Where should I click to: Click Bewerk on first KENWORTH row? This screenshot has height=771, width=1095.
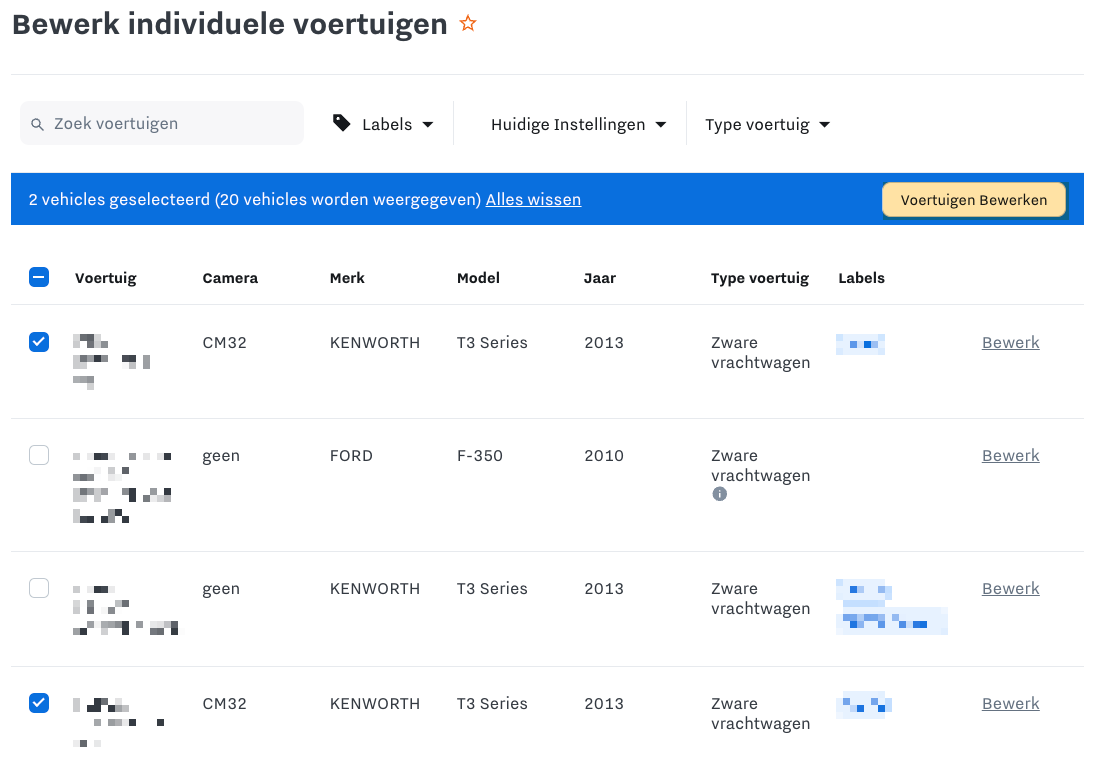pyautogui.click(x=1010, y=343)
